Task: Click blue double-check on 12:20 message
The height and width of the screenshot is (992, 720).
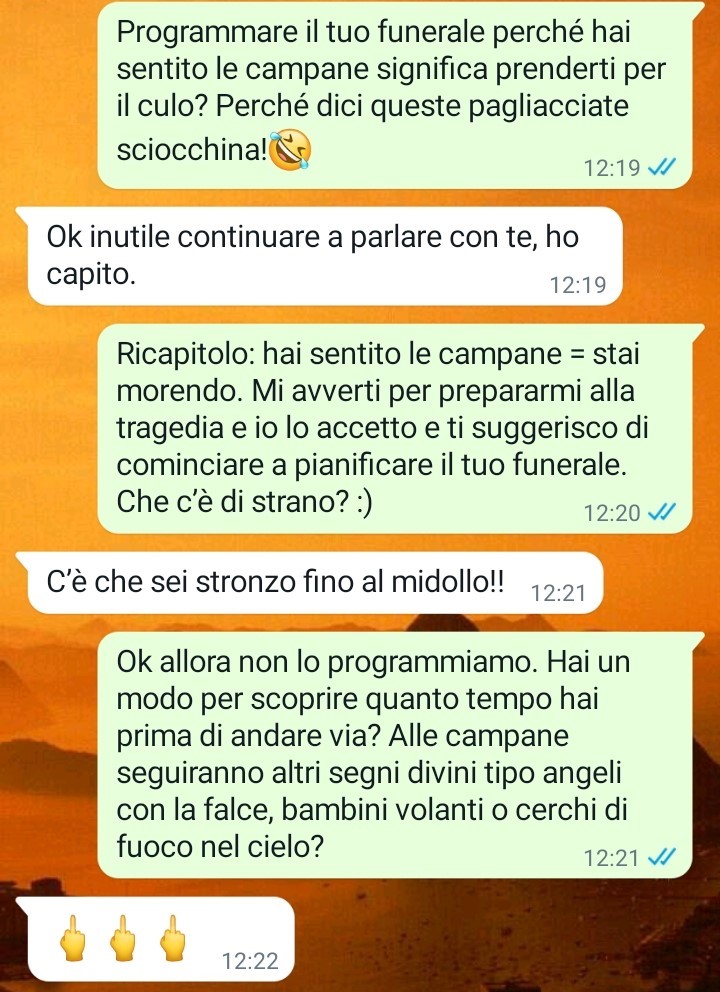Action: pos(662,511)
